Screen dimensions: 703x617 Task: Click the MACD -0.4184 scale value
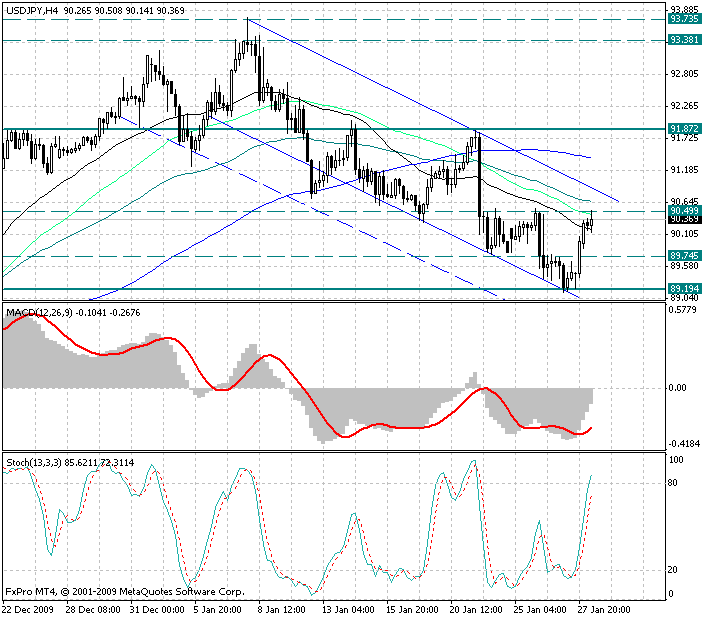[684, 444]
